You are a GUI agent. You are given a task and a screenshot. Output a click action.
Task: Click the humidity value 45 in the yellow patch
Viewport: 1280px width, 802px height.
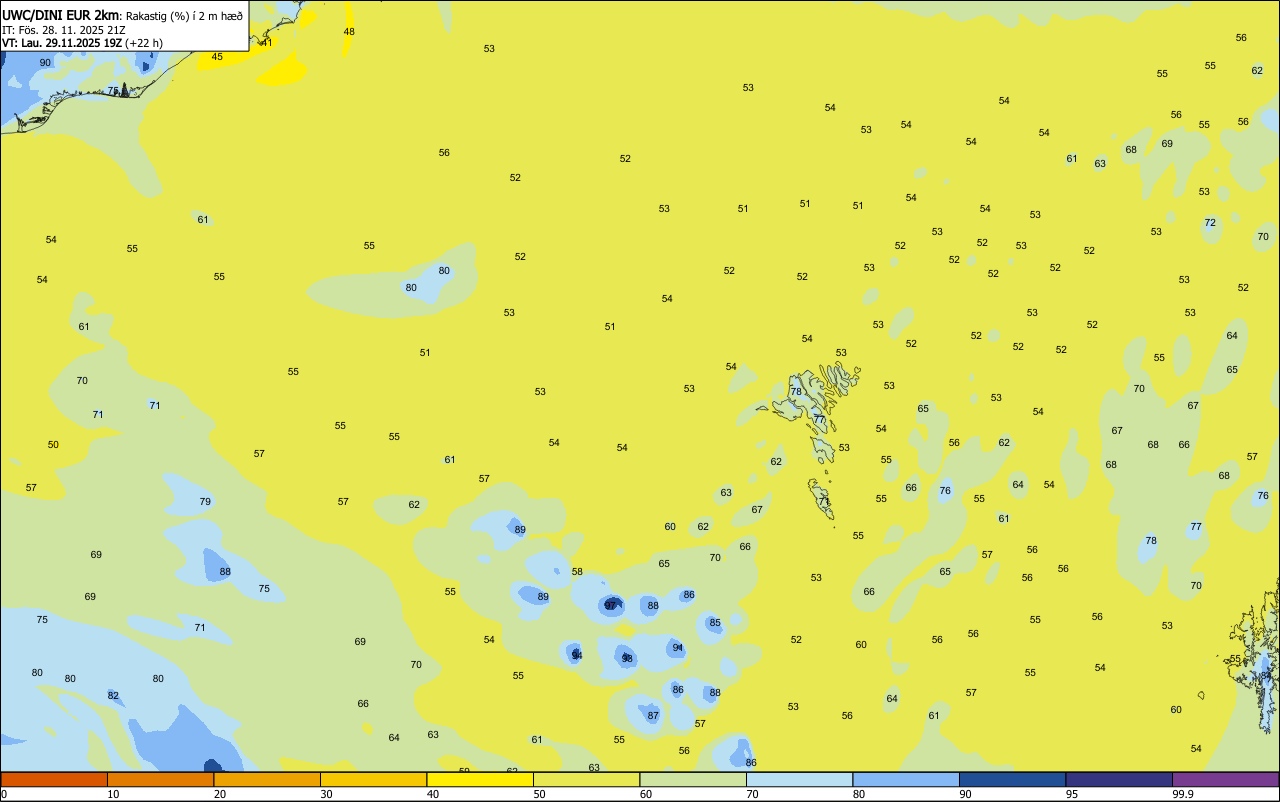217,56
